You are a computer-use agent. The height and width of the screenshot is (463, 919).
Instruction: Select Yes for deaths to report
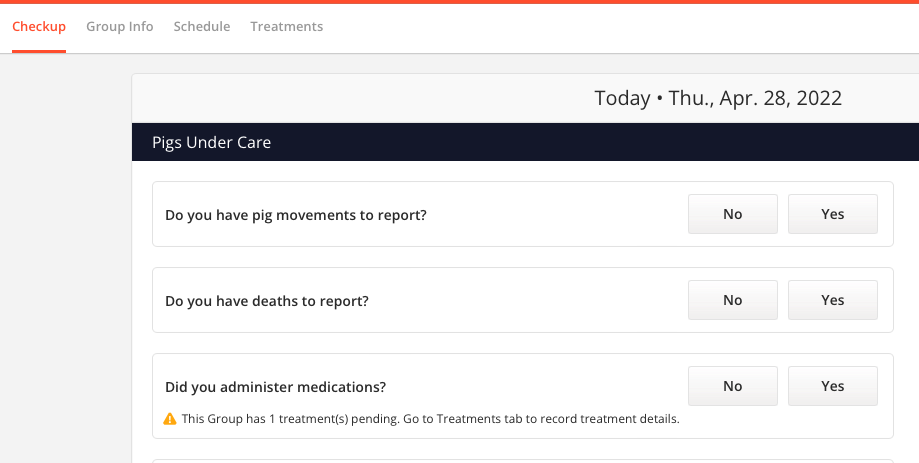[832, 300]
